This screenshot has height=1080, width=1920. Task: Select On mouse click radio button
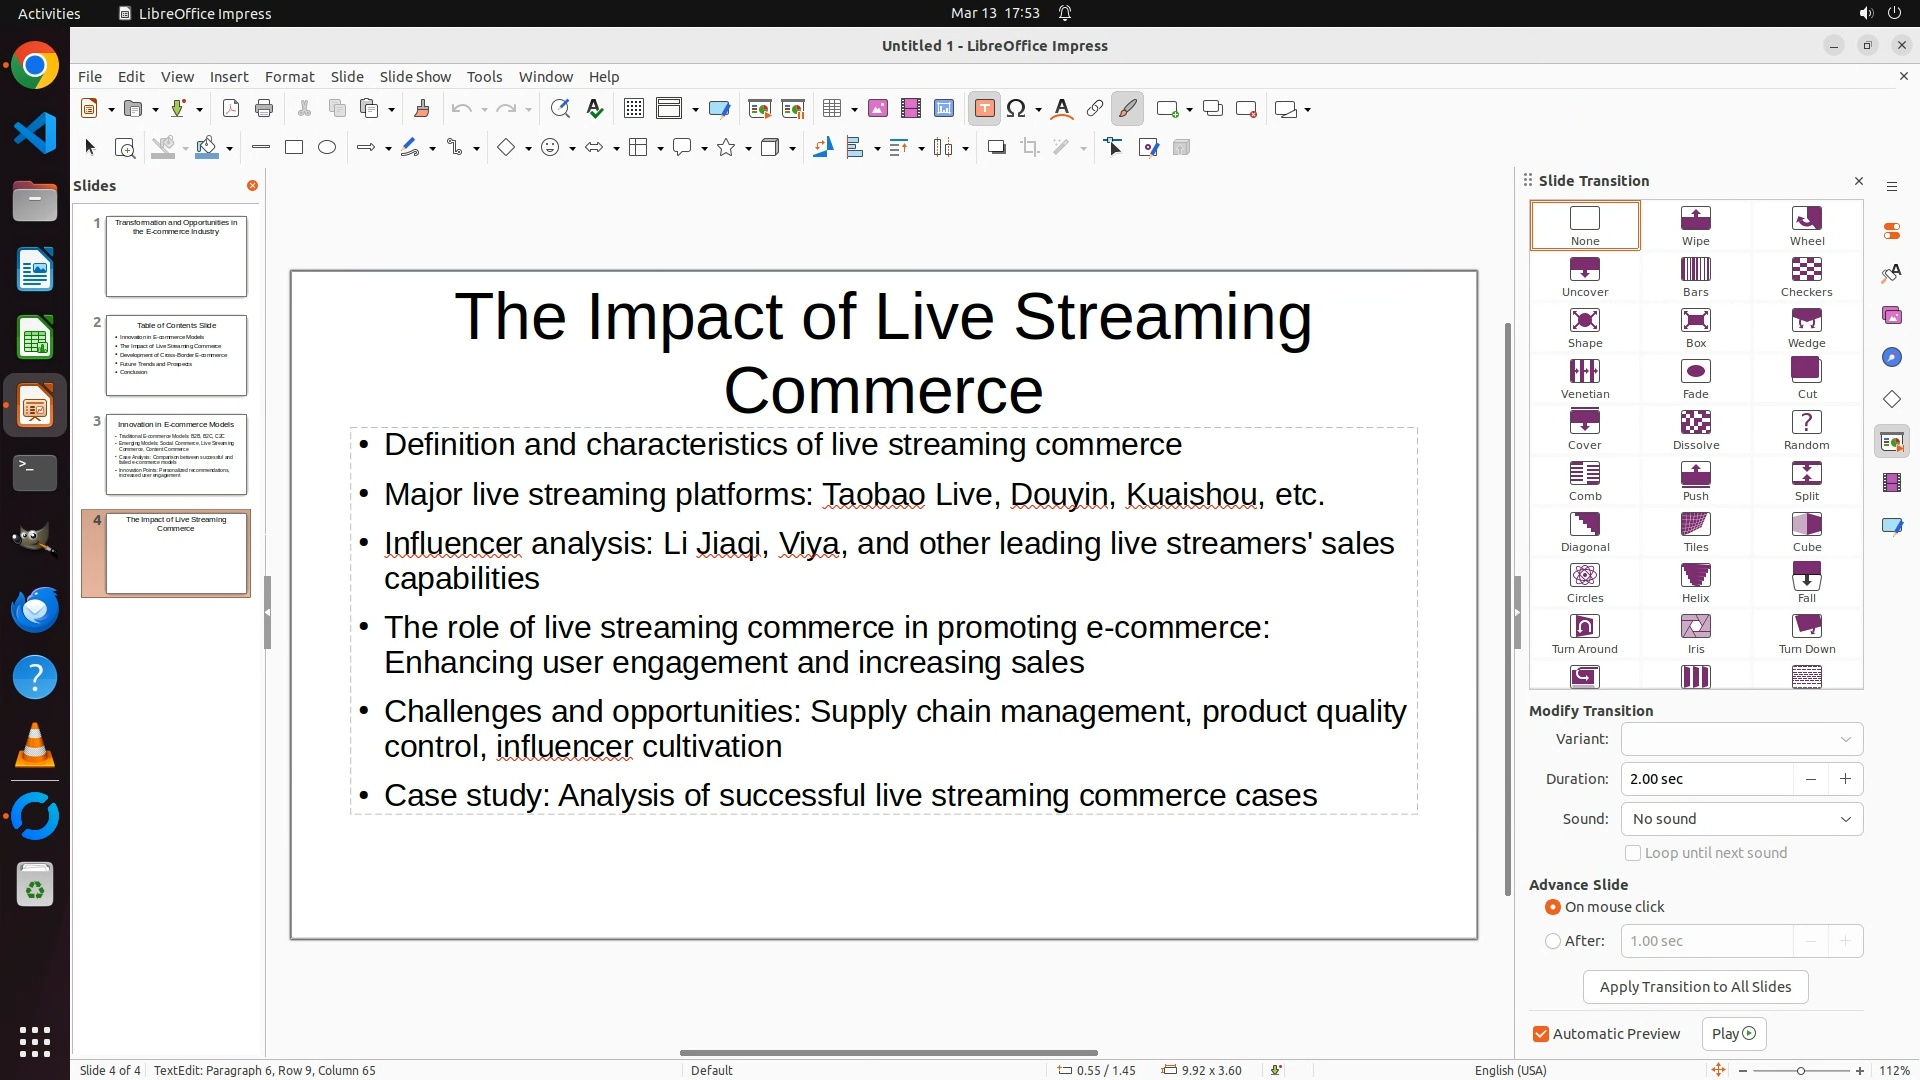point(1553,907)
